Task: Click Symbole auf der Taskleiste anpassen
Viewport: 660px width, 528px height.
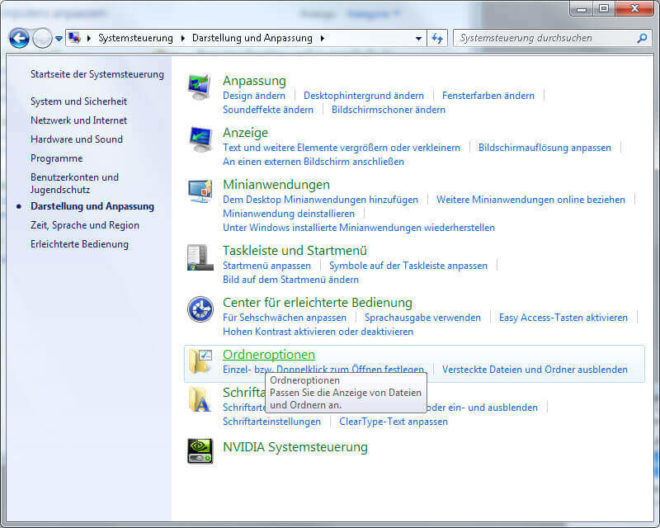Action: (x=408, y=266)
